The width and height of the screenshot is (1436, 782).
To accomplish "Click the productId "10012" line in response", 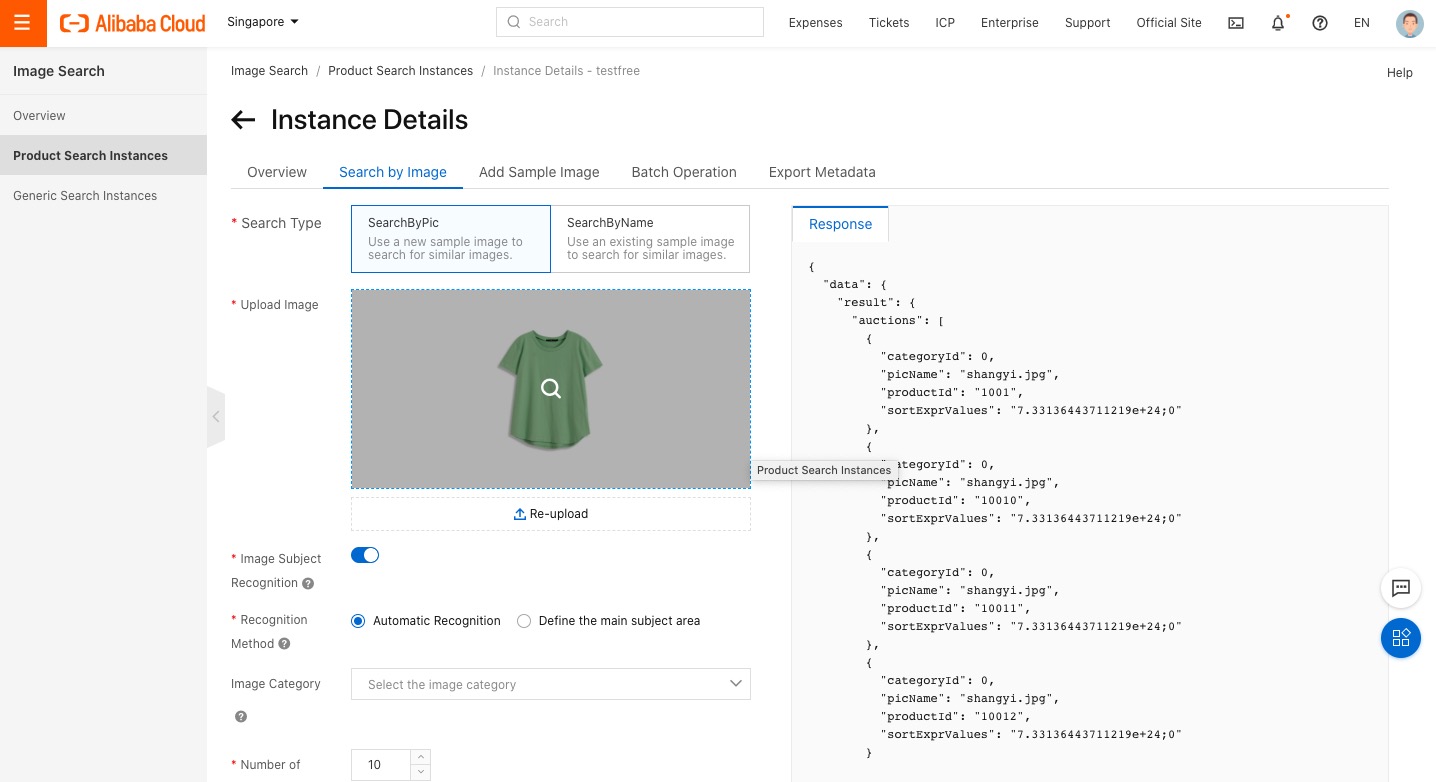I will tap(955, 717).
